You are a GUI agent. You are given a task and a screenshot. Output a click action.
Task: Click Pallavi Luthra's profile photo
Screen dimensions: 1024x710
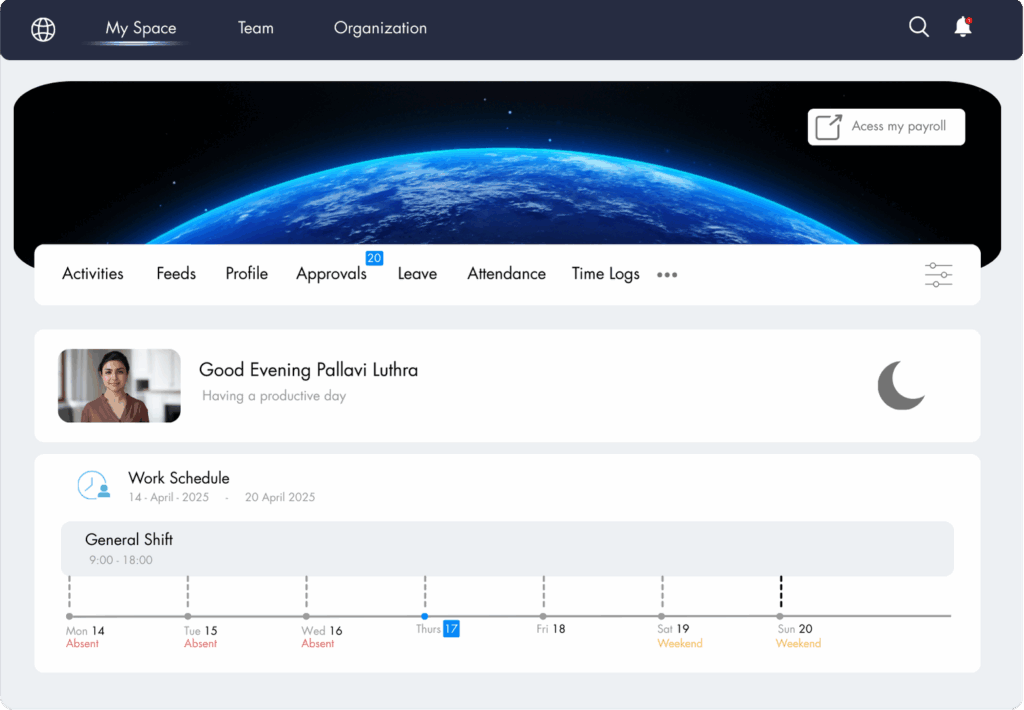coord(120,385)
